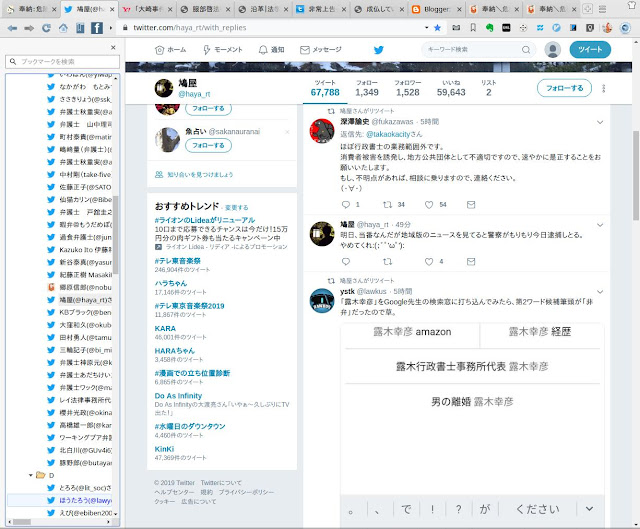Like the haya_rt tweet with 4 likes
Screen dimensions: 640x529
[429, 262]
